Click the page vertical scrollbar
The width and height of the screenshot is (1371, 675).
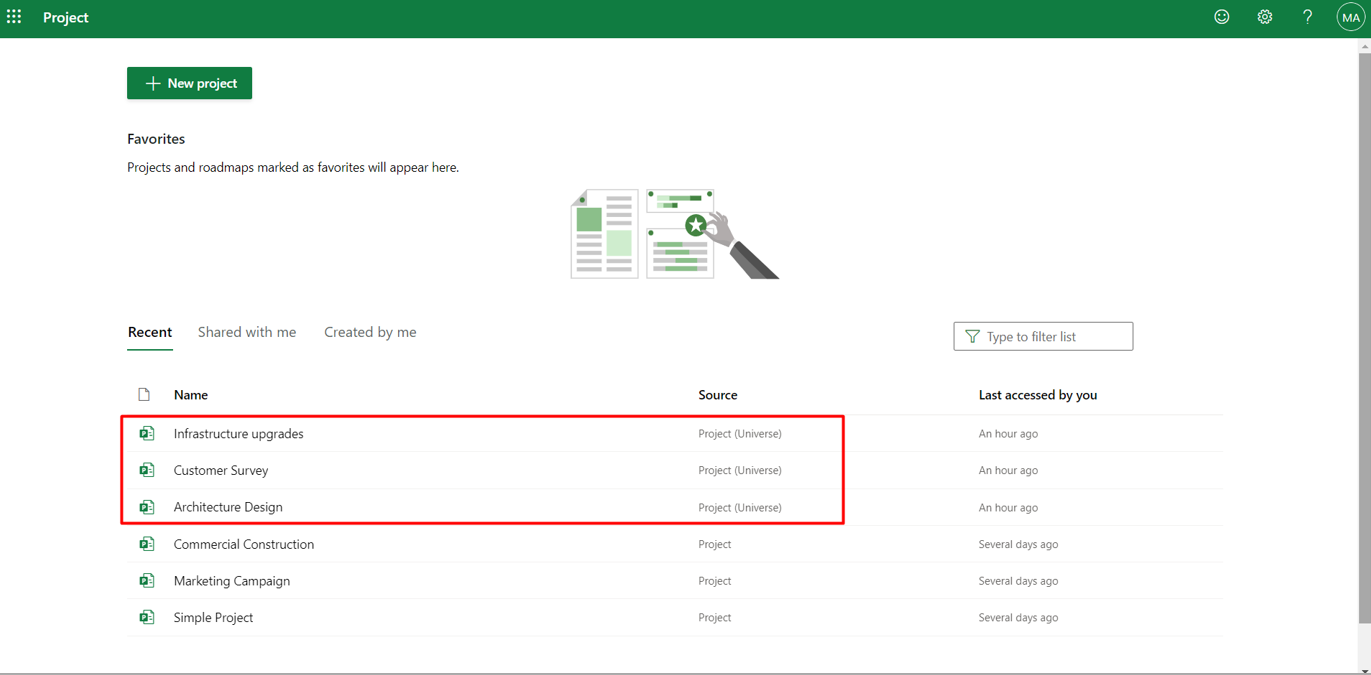point(1365,338)
